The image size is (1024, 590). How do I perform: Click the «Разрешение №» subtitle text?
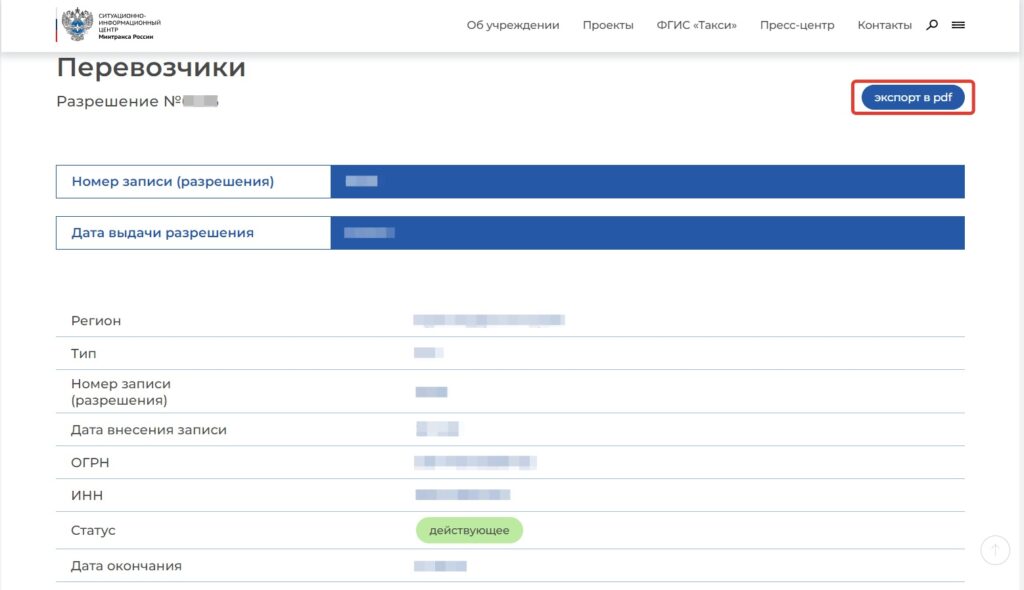click(x=122, y=101)
